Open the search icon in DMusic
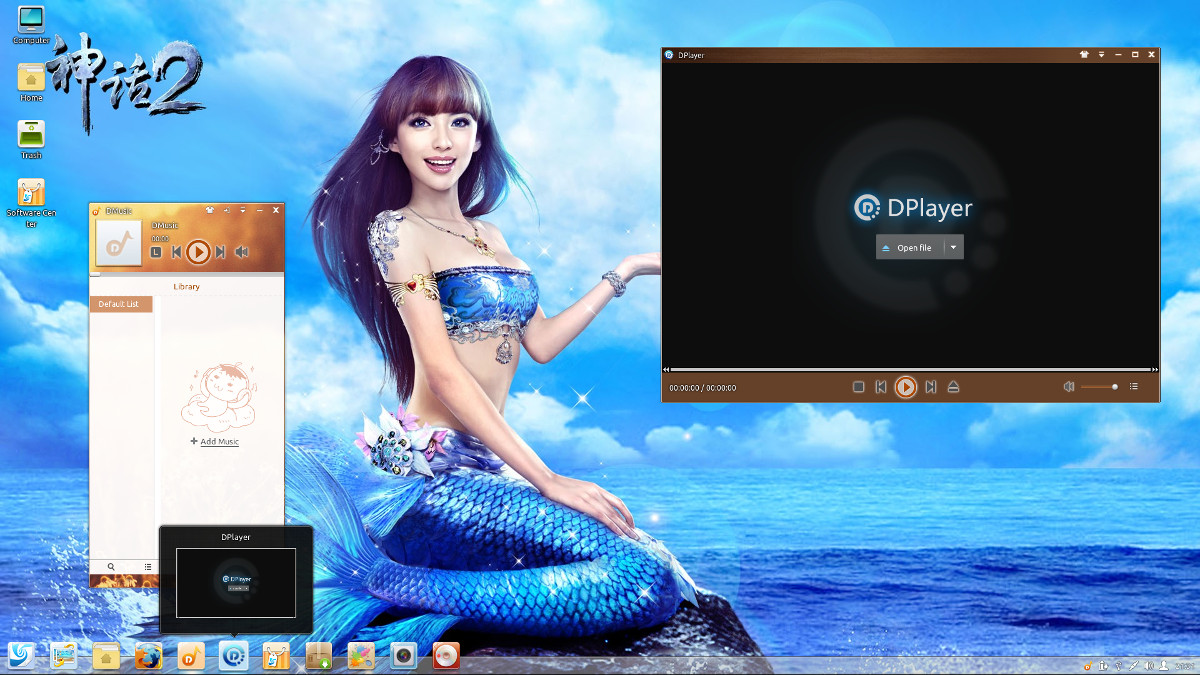Screen dimensions: 1200x675 point(111,567)
